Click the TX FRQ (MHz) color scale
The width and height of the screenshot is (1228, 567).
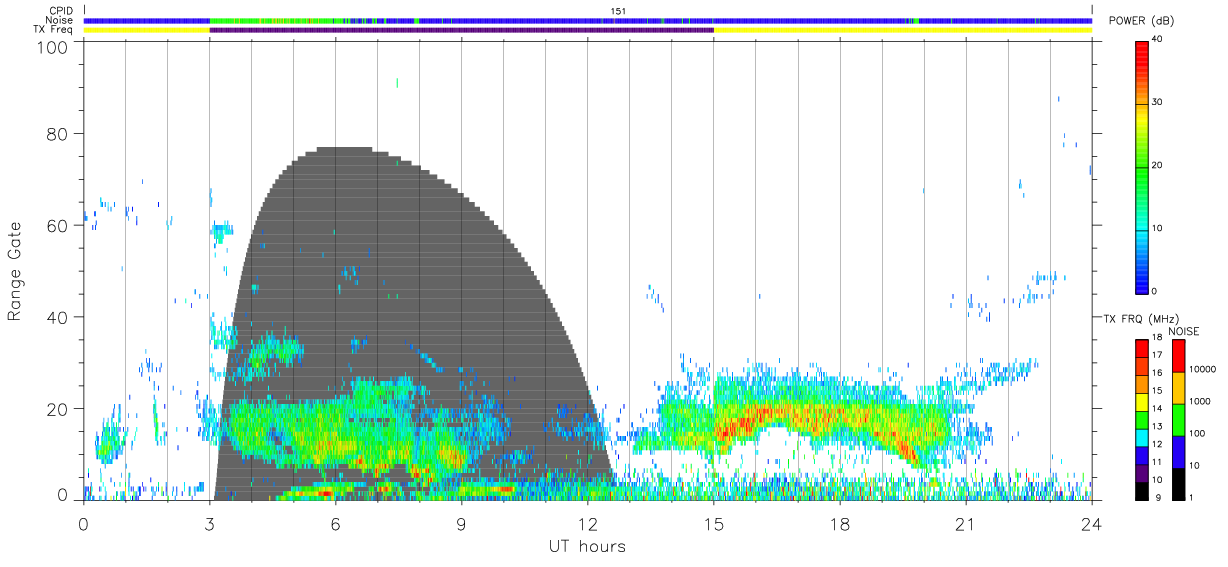1142,418
